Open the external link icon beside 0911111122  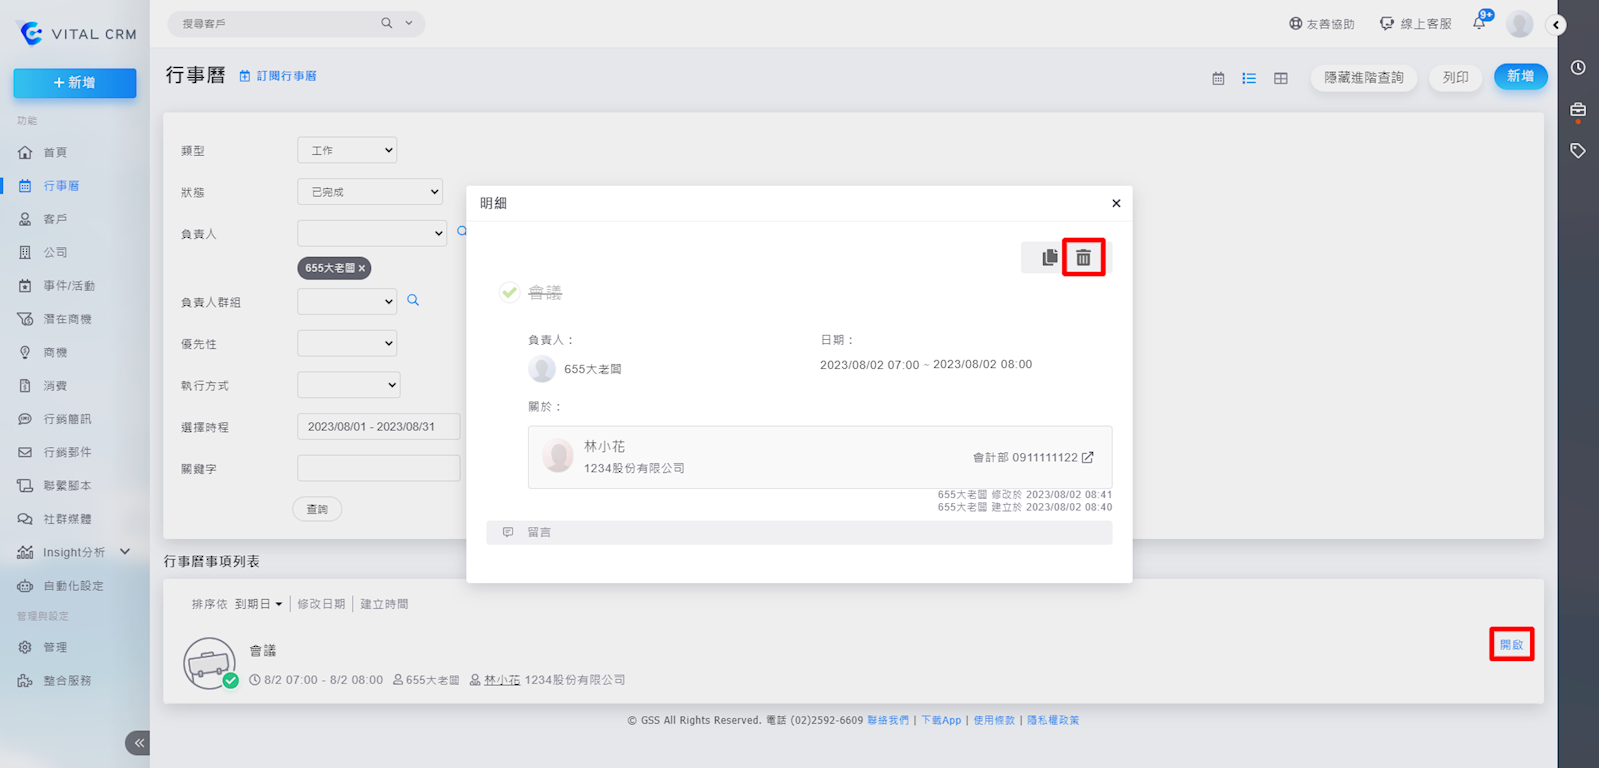1088,457
